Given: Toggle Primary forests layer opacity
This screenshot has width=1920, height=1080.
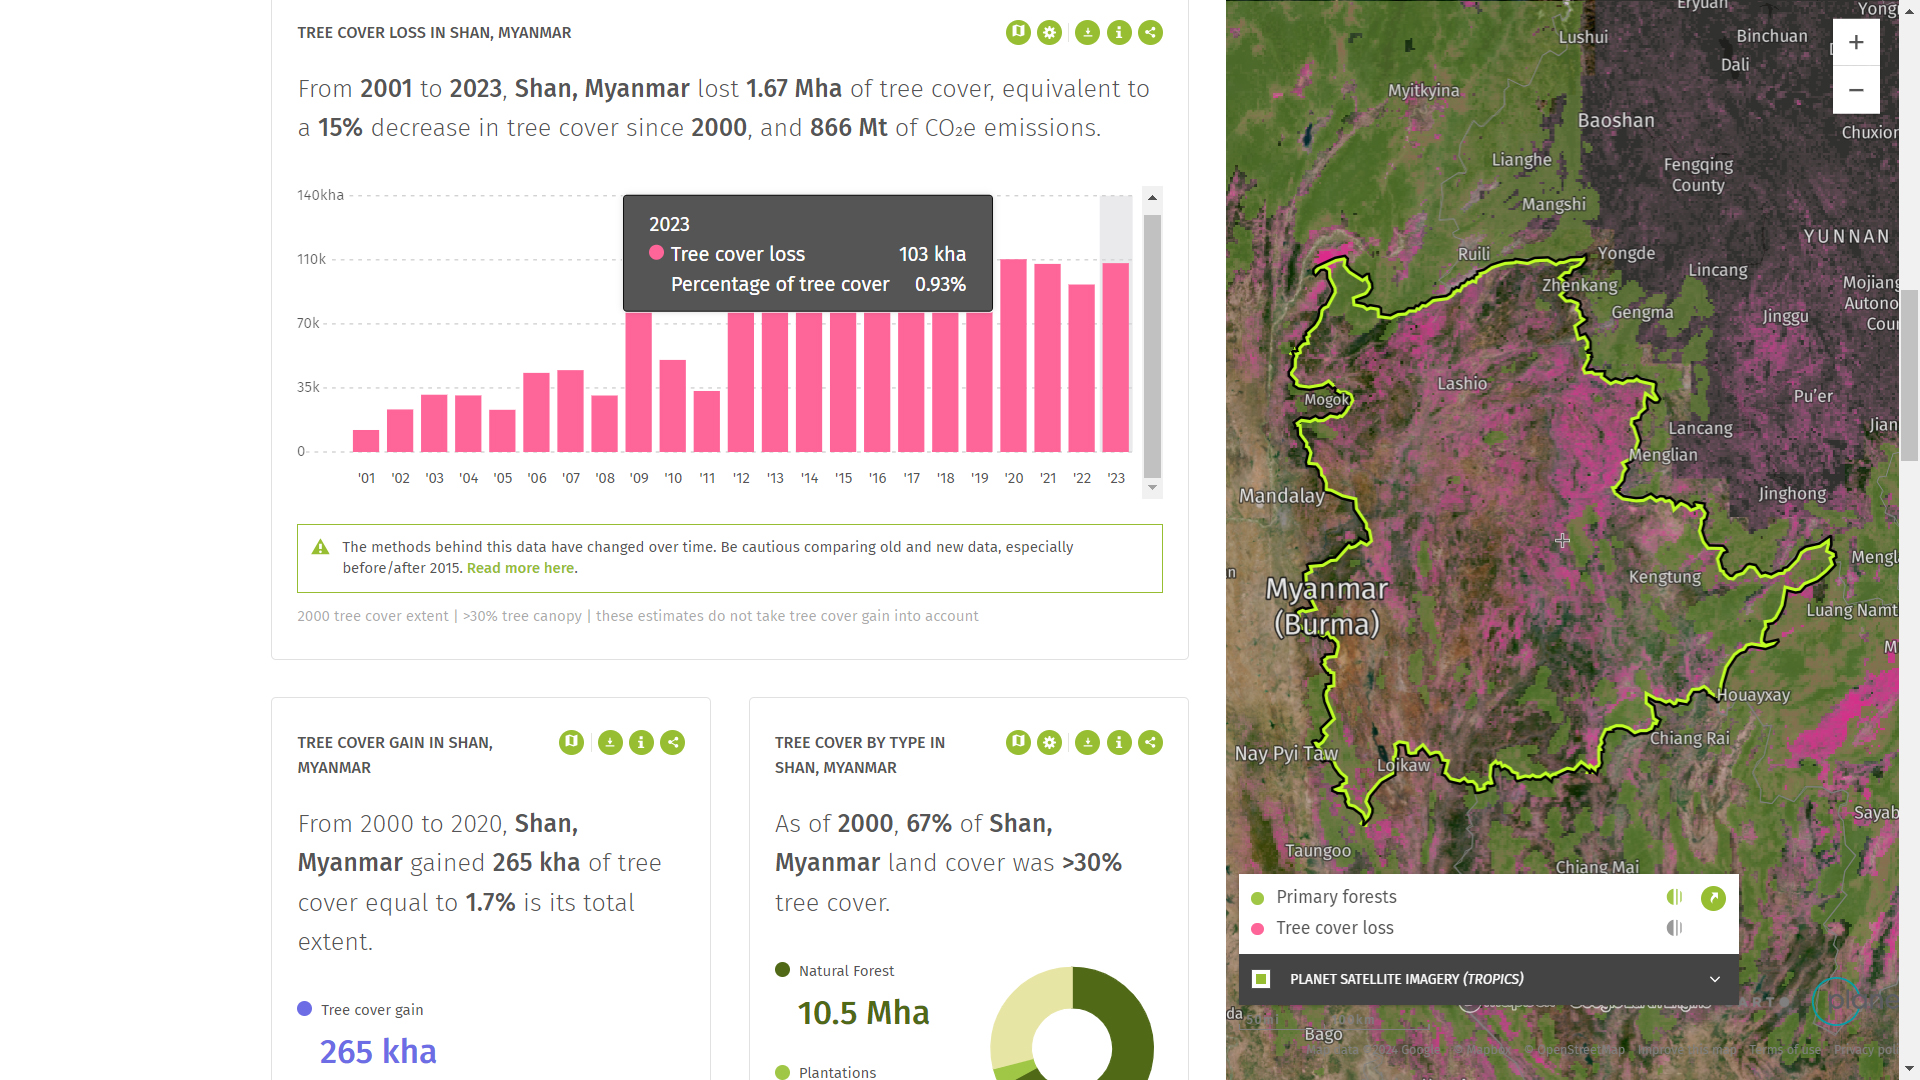Looking at the screenshot, I should tap(1675, 897).
